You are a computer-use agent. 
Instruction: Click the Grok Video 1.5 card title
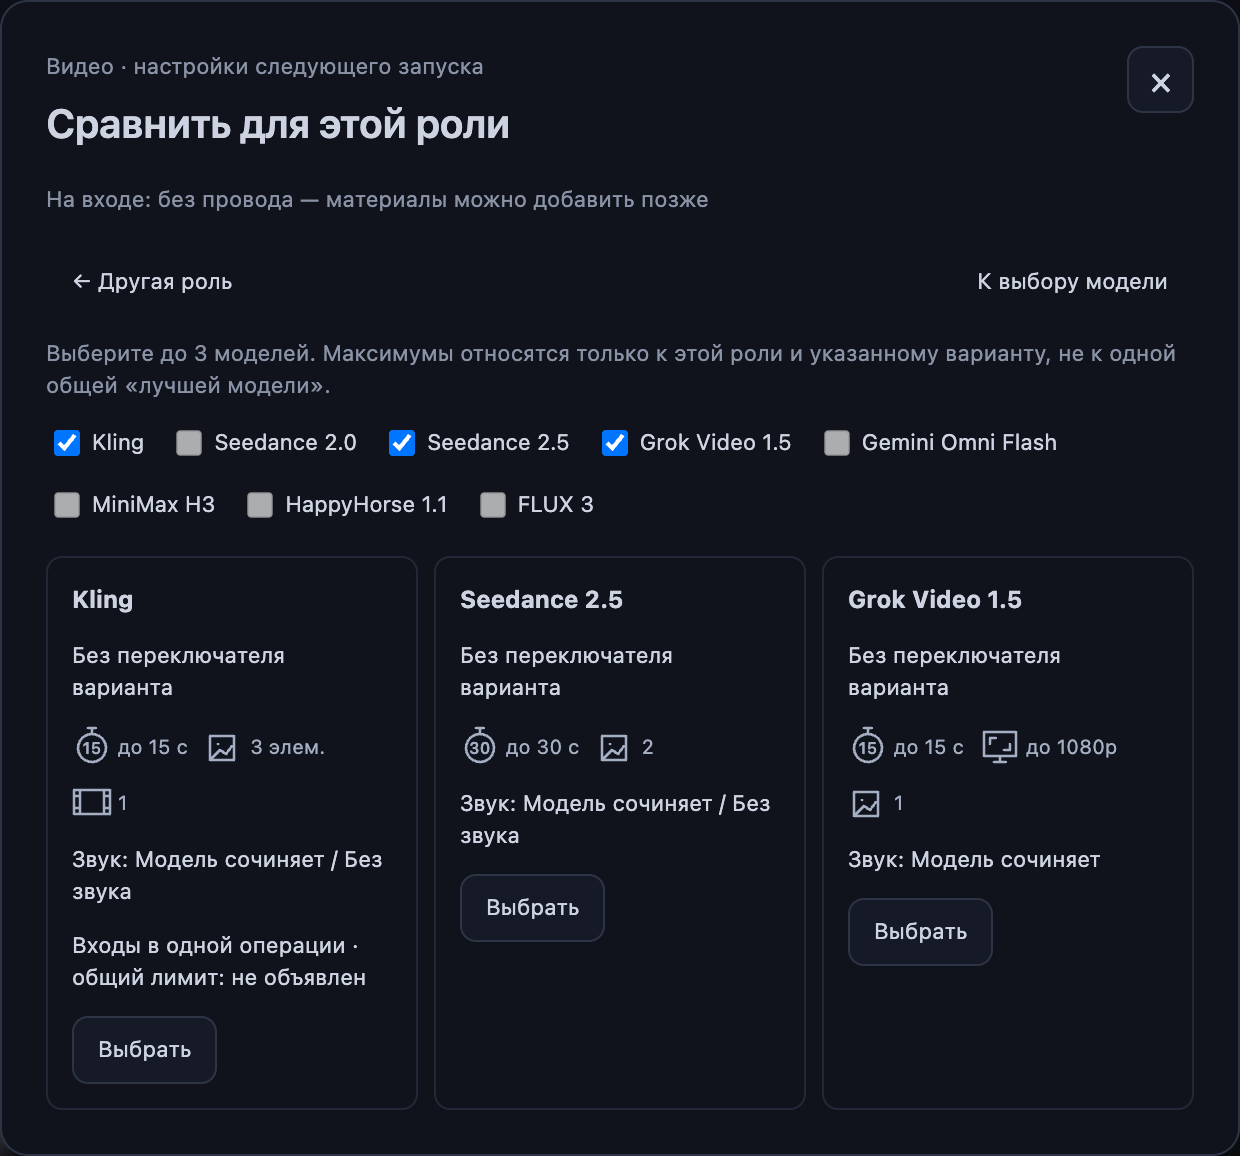click(x=935, y=600)
